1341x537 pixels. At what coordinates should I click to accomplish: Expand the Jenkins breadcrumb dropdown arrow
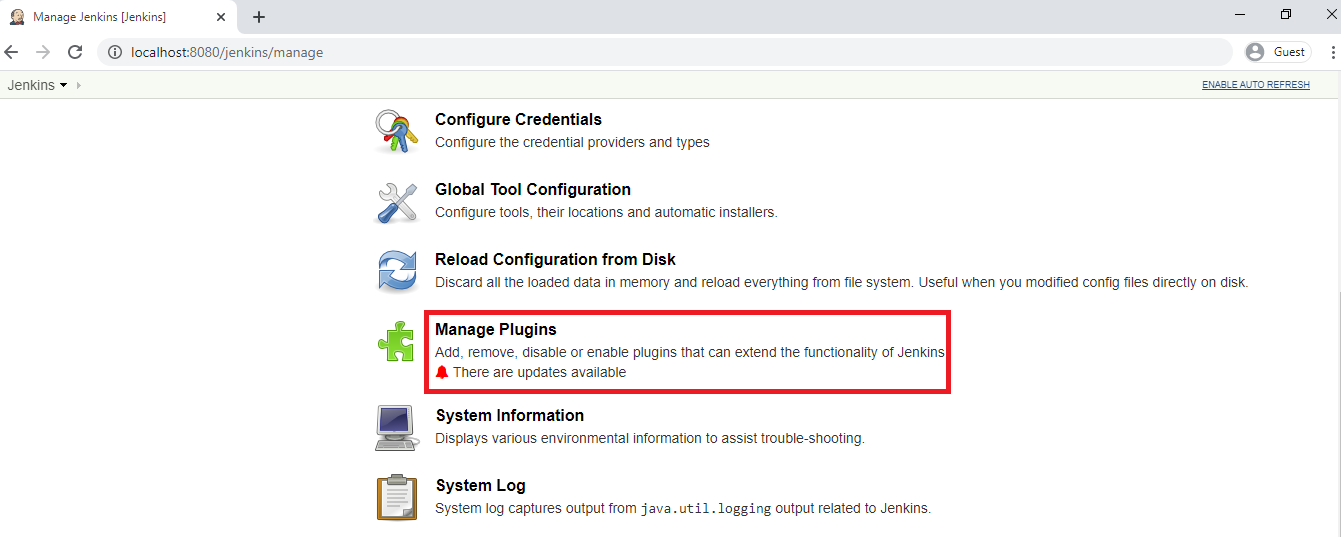pos(64,85)
